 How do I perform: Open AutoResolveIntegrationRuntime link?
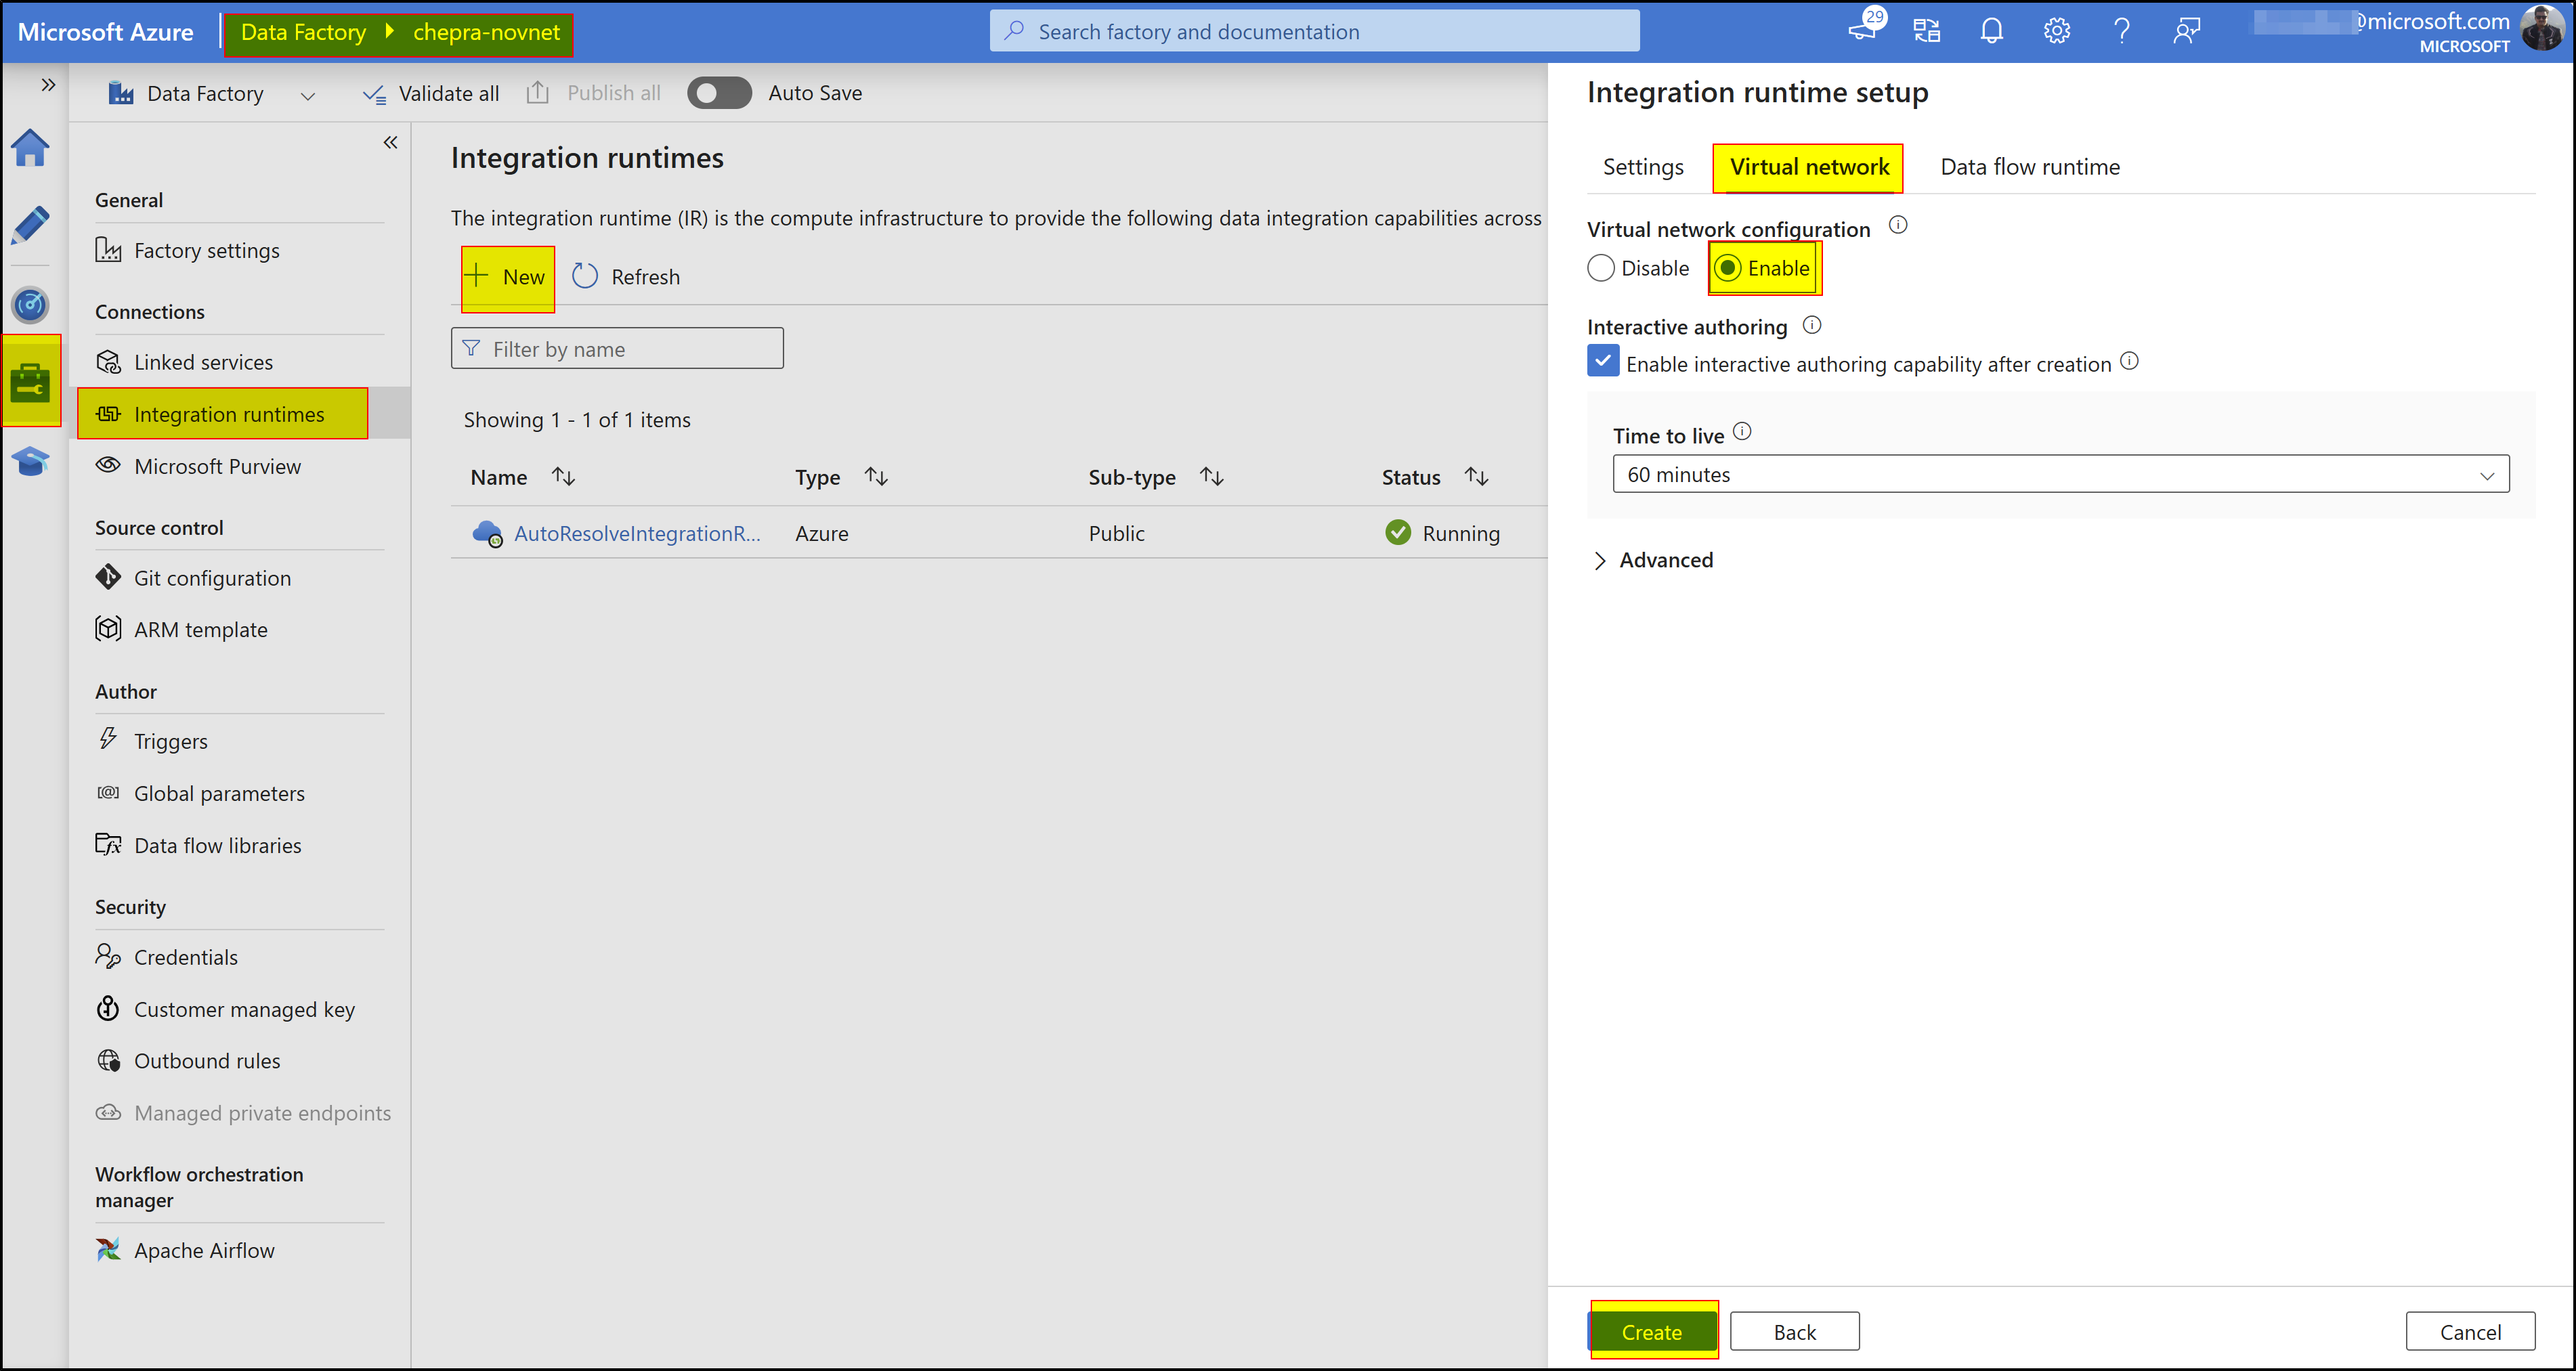point(637,534)
